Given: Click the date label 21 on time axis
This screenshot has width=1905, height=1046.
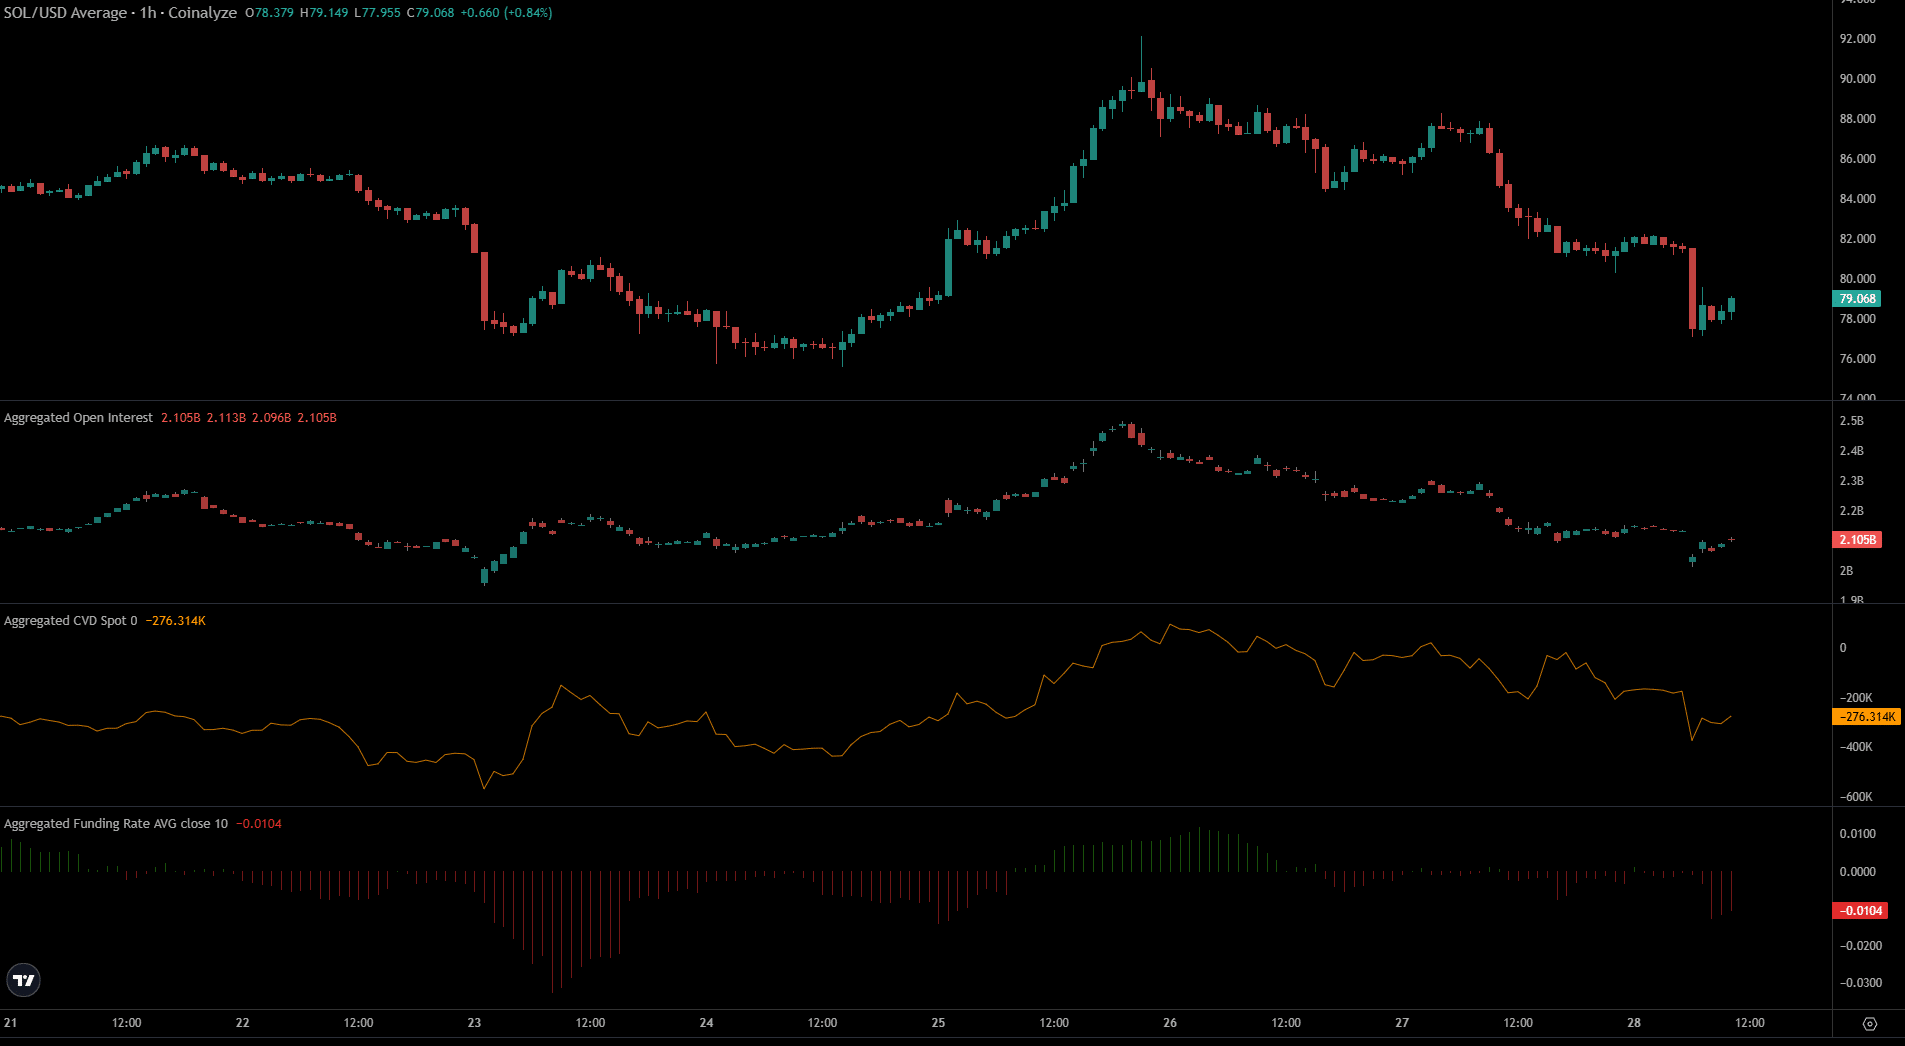Looking at the screenshot, I should (x=10, y=1023).
